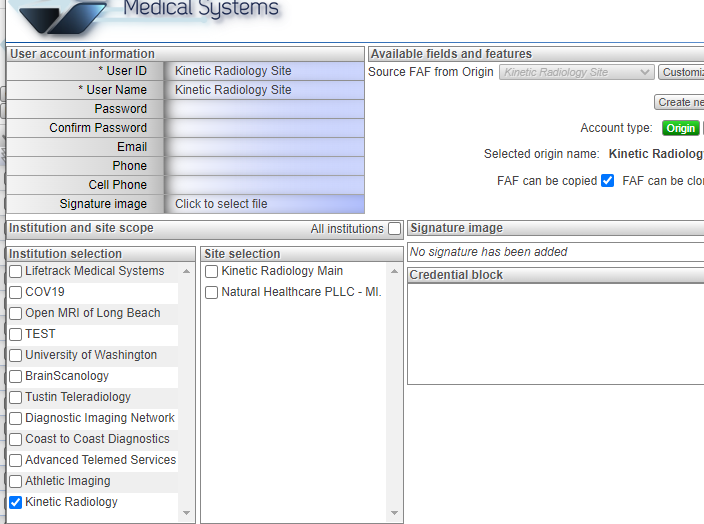This screenshot has height=524, width=704.
Task: Click the User Name field
Action: coord(264,90)
